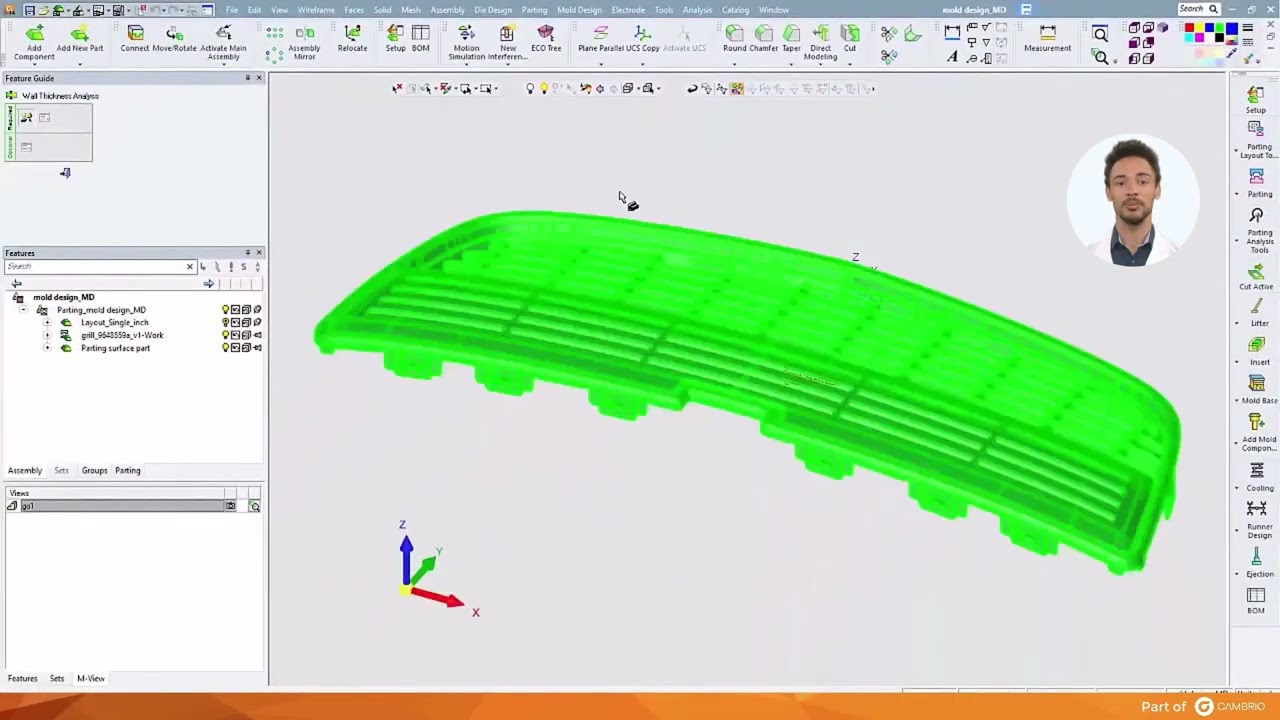Select the Add New Part tool

click(80, 39)
